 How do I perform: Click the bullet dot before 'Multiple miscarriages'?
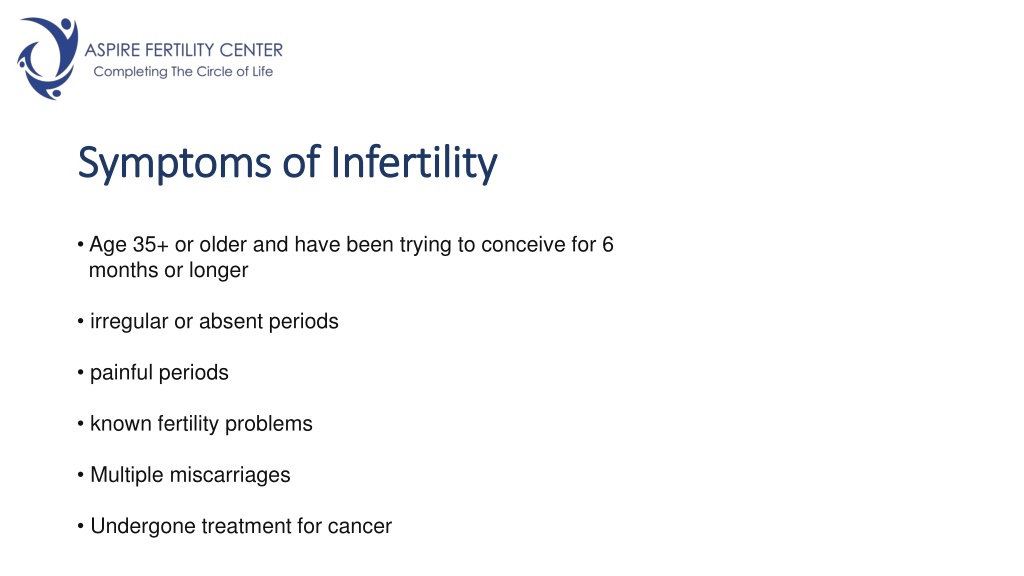tap(80, 475)
